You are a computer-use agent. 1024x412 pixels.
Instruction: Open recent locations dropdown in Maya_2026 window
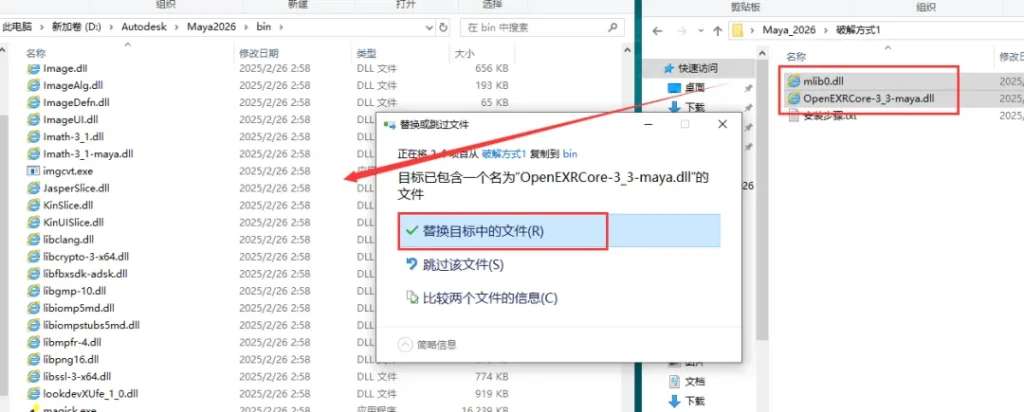click(x=695, y=28)
